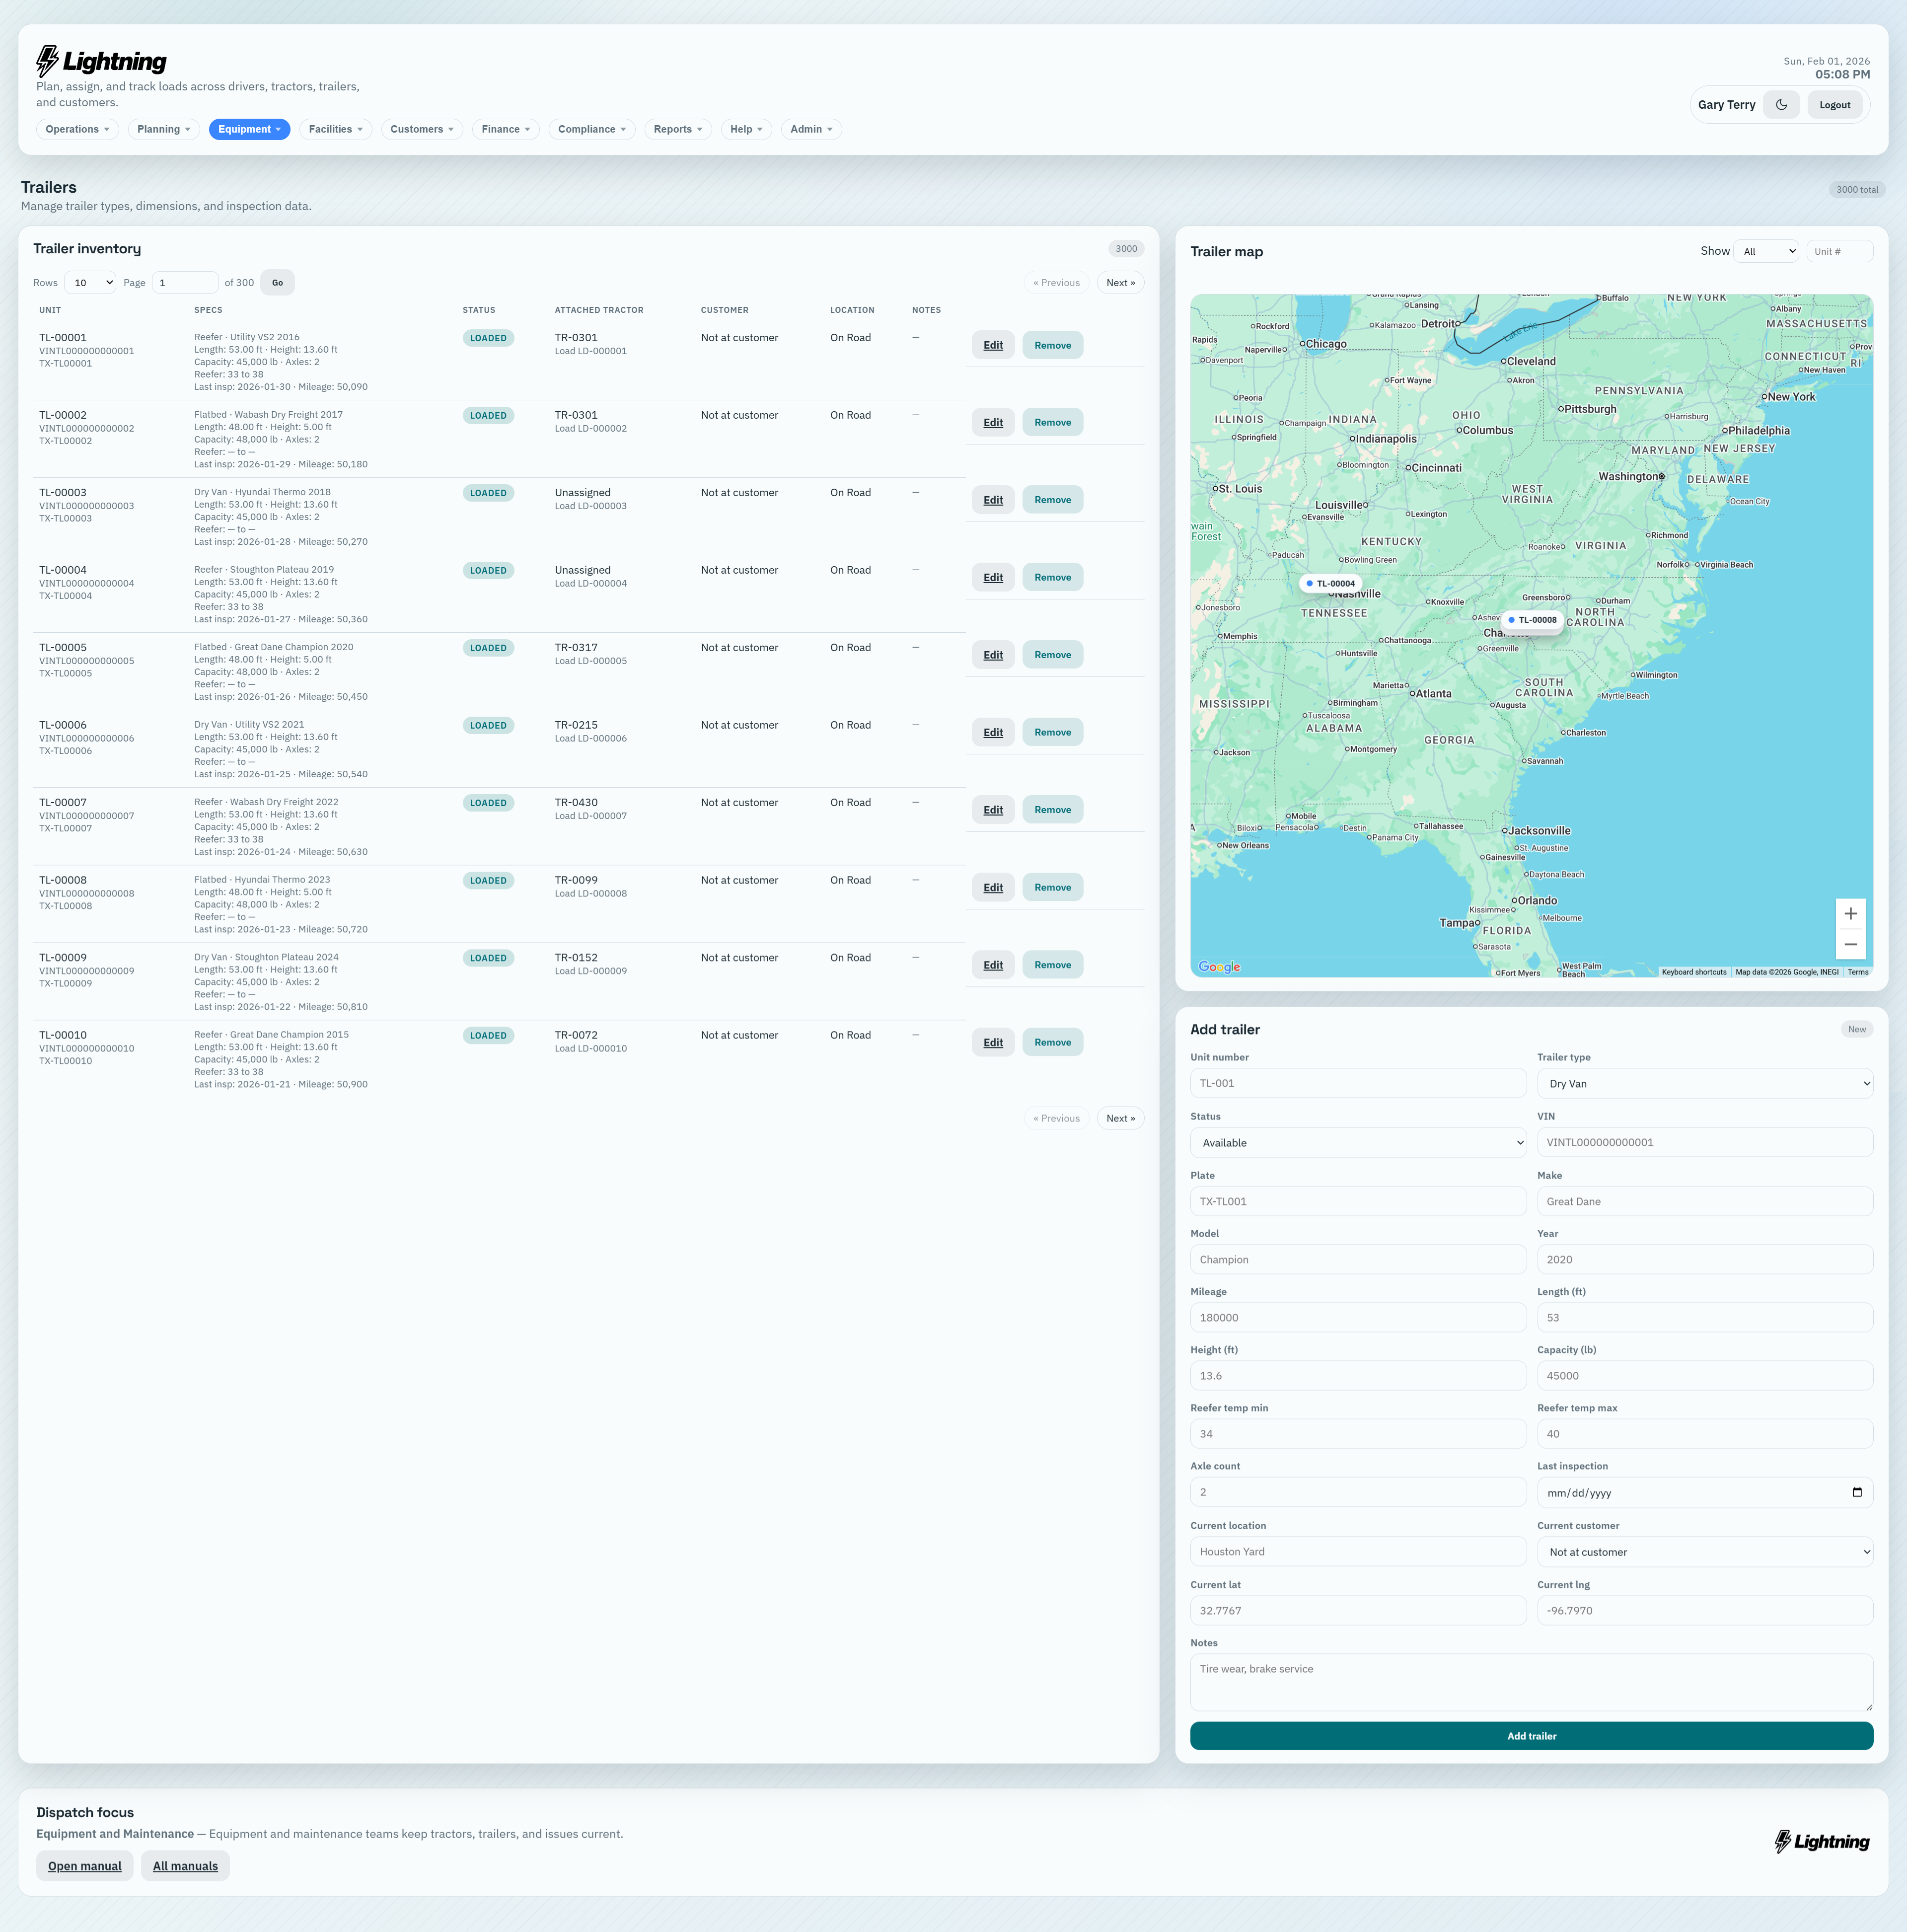Image resolution: width=1907 pixels, height=1932 pixels.
Task: Zoom in on trailer map
Action: tap(1850, 914)
